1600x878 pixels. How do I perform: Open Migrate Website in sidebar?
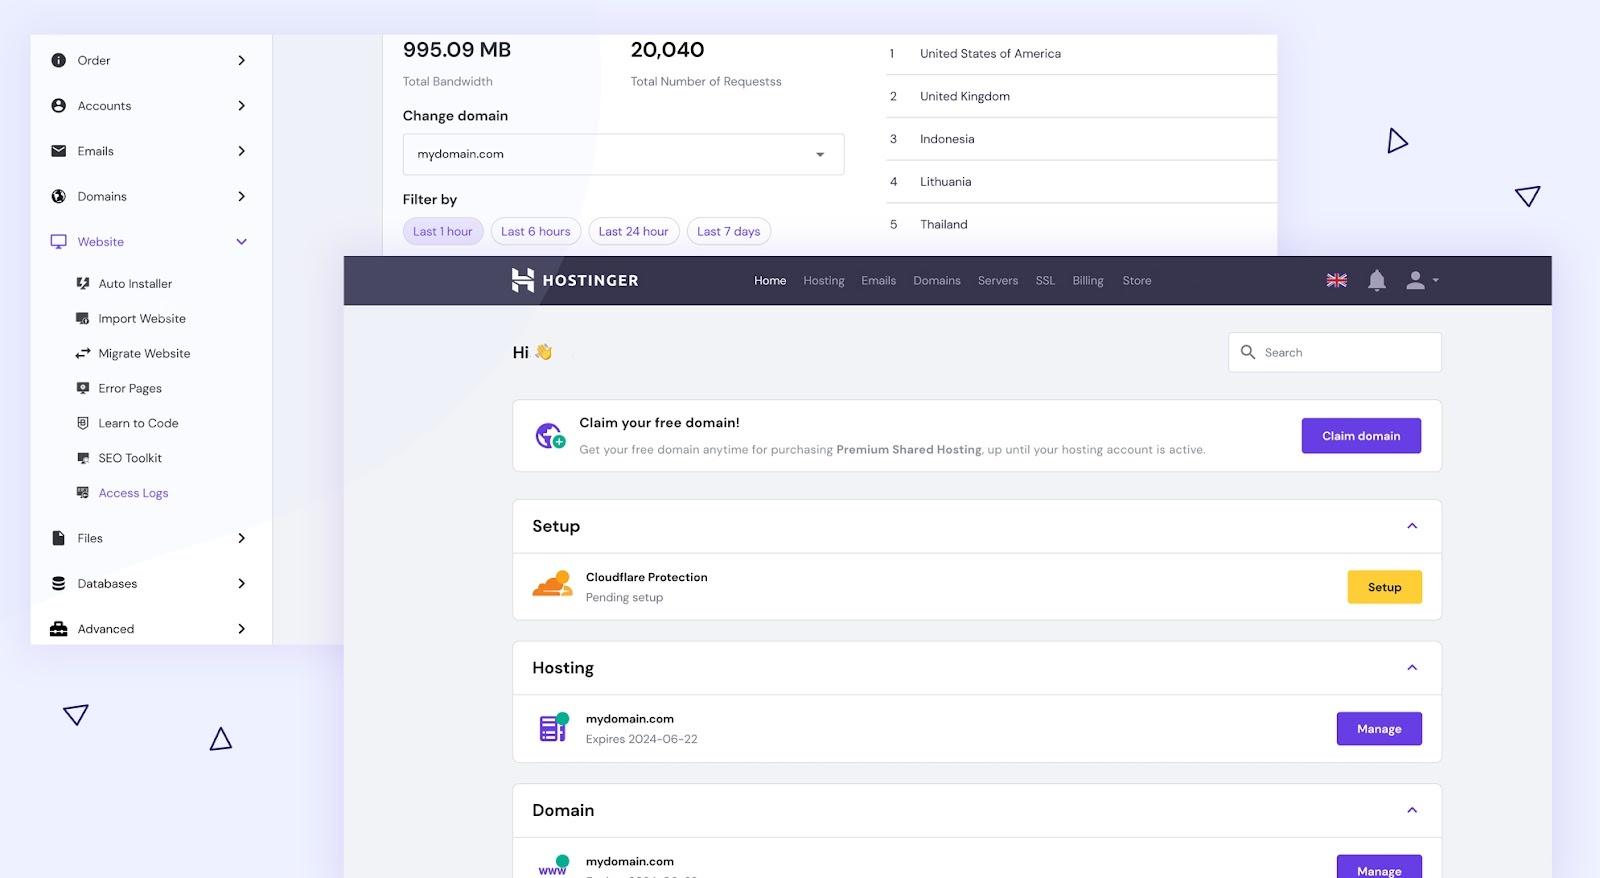click(x=144, y=354)
